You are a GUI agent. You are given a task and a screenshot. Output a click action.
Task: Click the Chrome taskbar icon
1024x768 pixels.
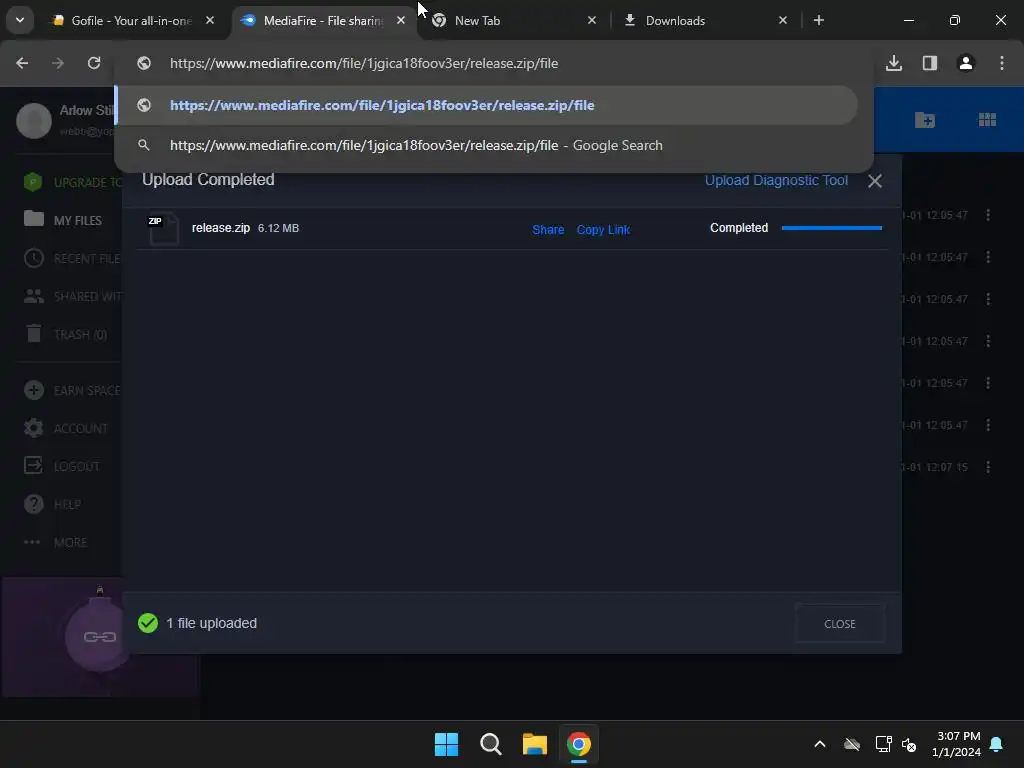pyautogui.click(x=579, y=744)
